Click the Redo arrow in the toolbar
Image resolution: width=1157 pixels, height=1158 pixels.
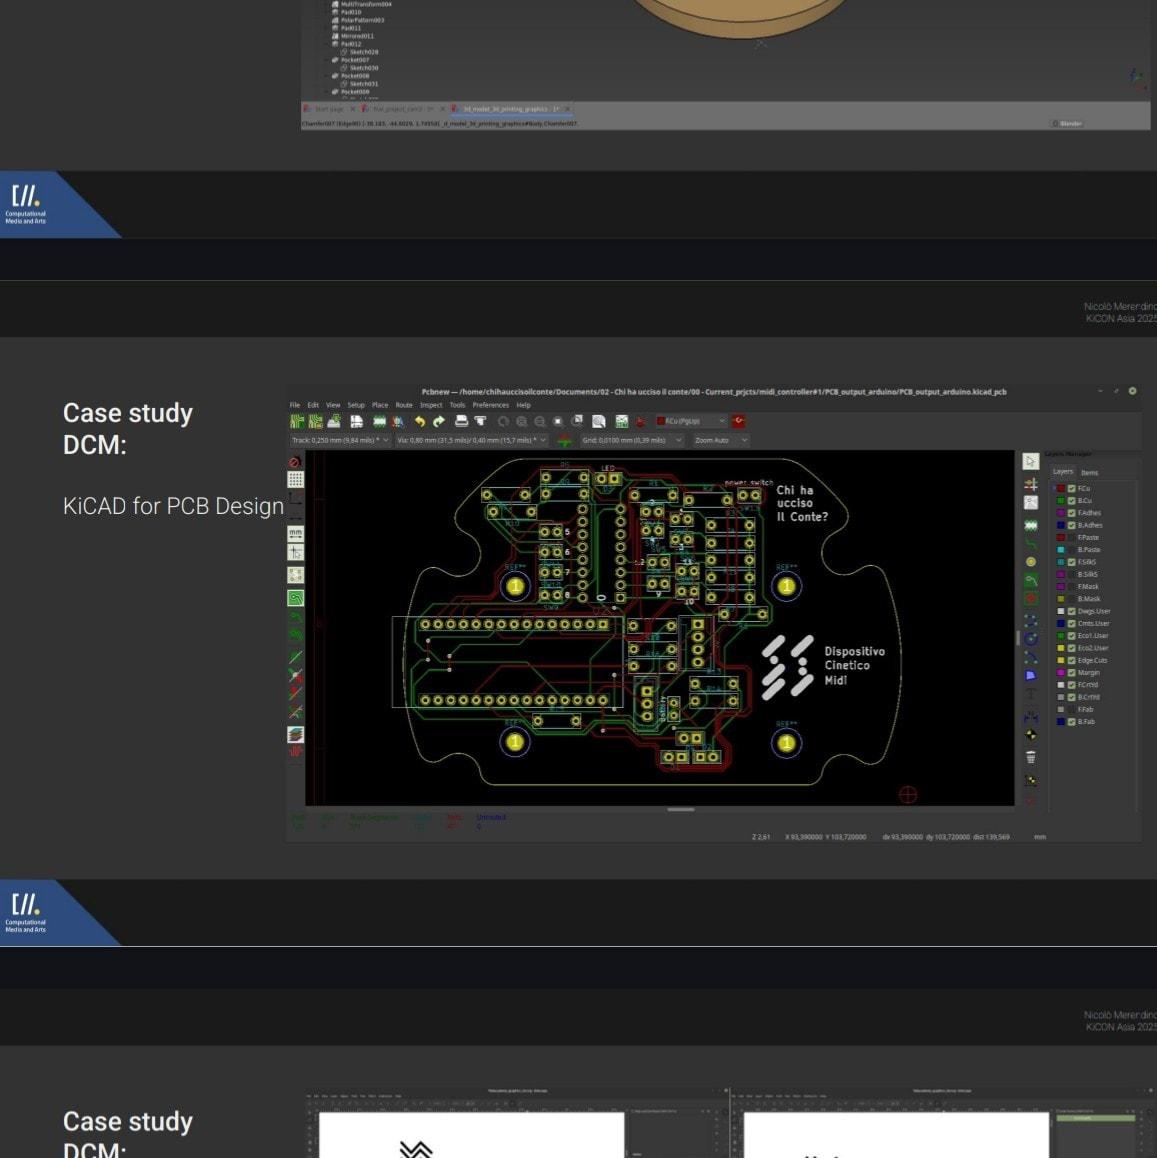pyautogui.click(x=438, y=422)
